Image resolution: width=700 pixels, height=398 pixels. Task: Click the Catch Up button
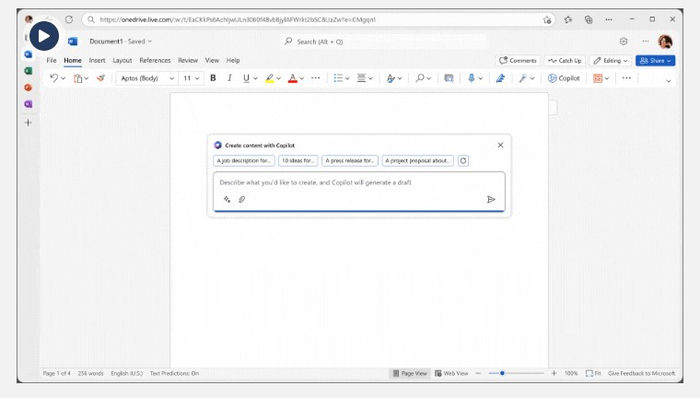[565, 61]
